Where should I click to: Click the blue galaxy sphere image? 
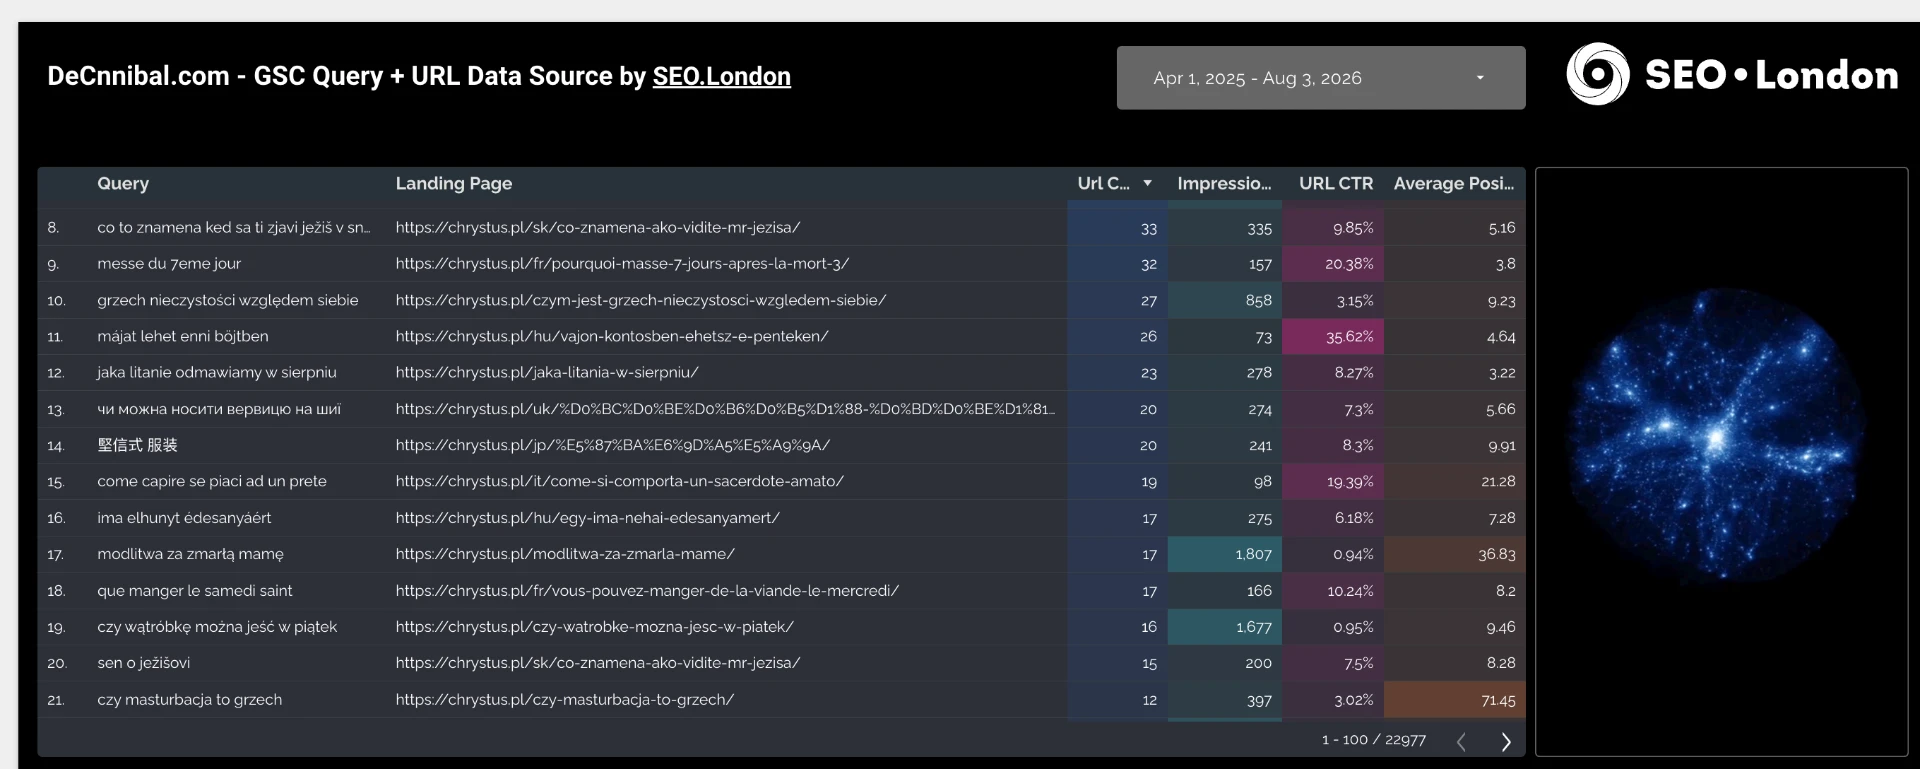tap(1716, 435)
